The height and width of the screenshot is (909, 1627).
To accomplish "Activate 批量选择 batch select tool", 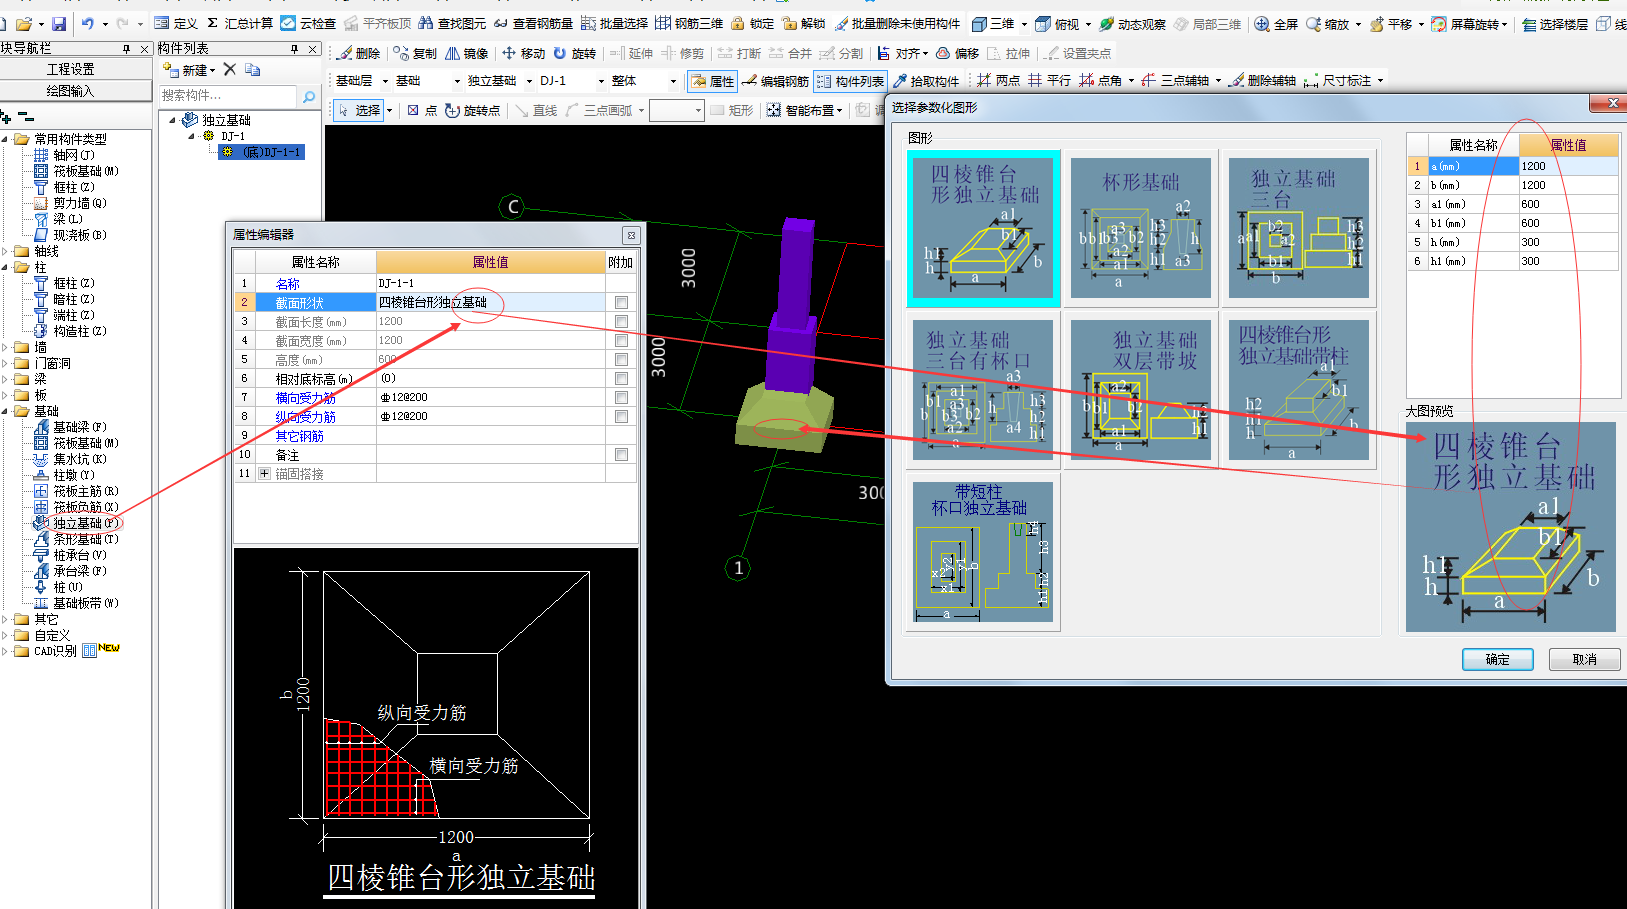I will 614,23.
